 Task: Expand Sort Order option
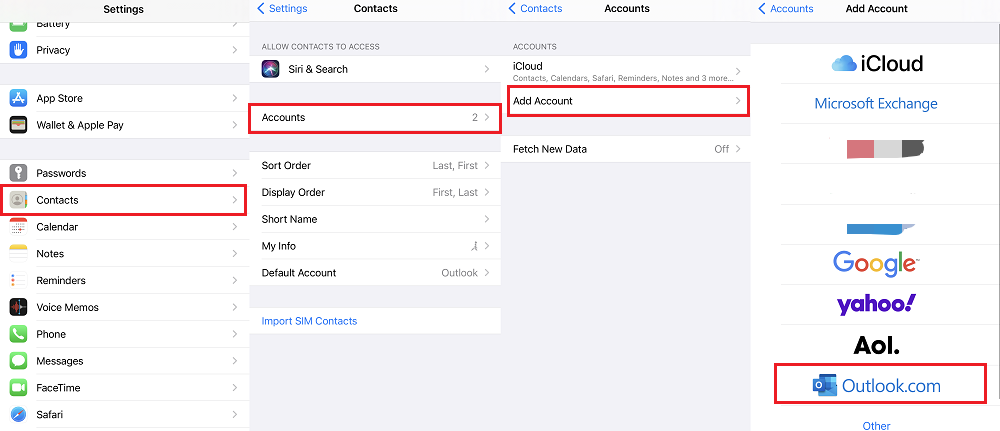pyautogui.click(x=374, y=165)
